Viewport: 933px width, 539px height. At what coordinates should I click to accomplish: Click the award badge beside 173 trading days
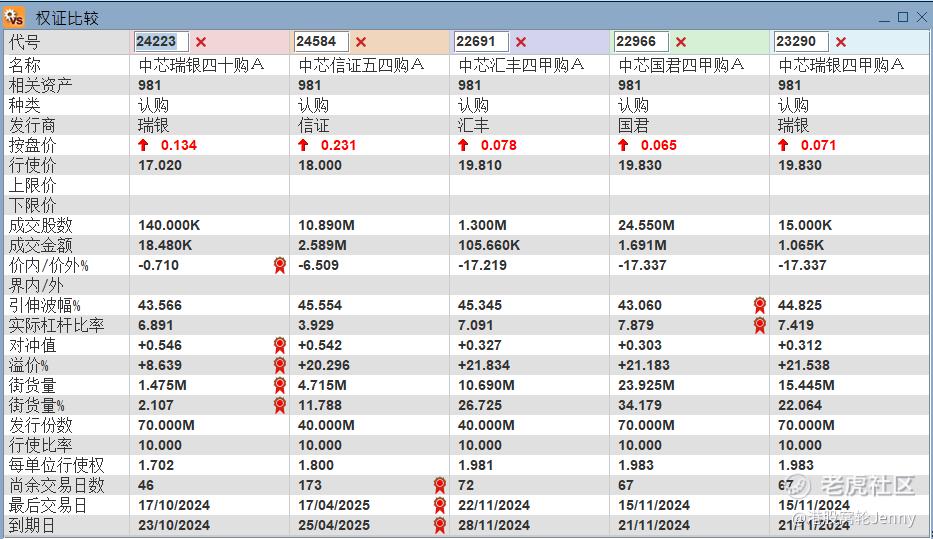point(440,485)
